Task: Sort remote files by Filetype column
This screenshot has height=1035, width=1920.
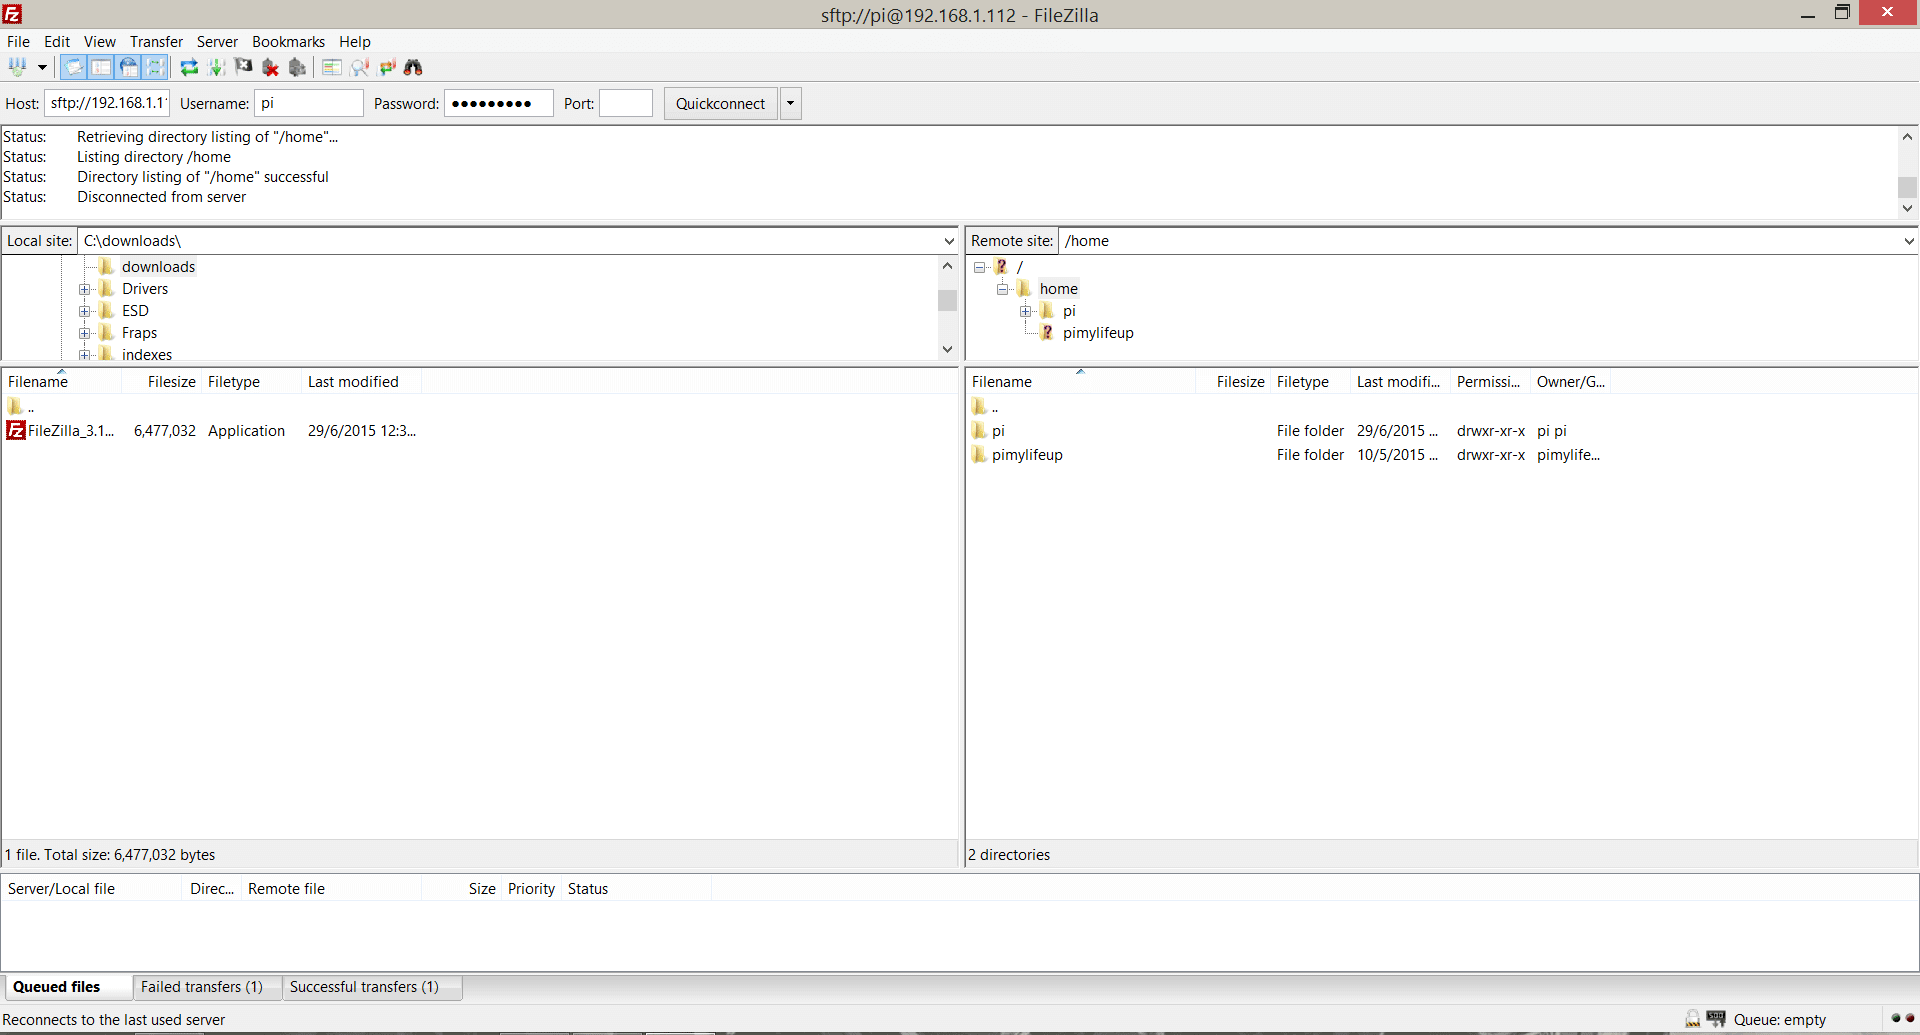Action: [1310, 382]
